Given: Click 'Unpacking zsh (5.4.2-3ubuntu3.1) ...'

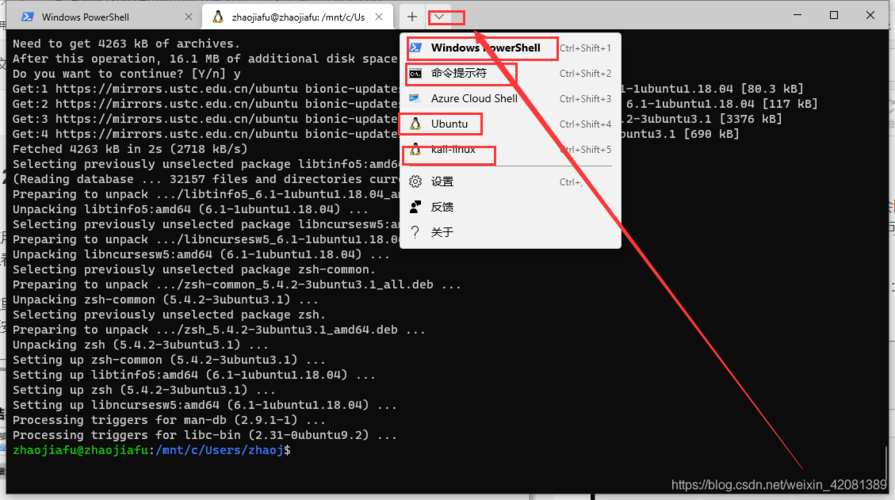Looking at the screenshot, I should click(140, 345).
